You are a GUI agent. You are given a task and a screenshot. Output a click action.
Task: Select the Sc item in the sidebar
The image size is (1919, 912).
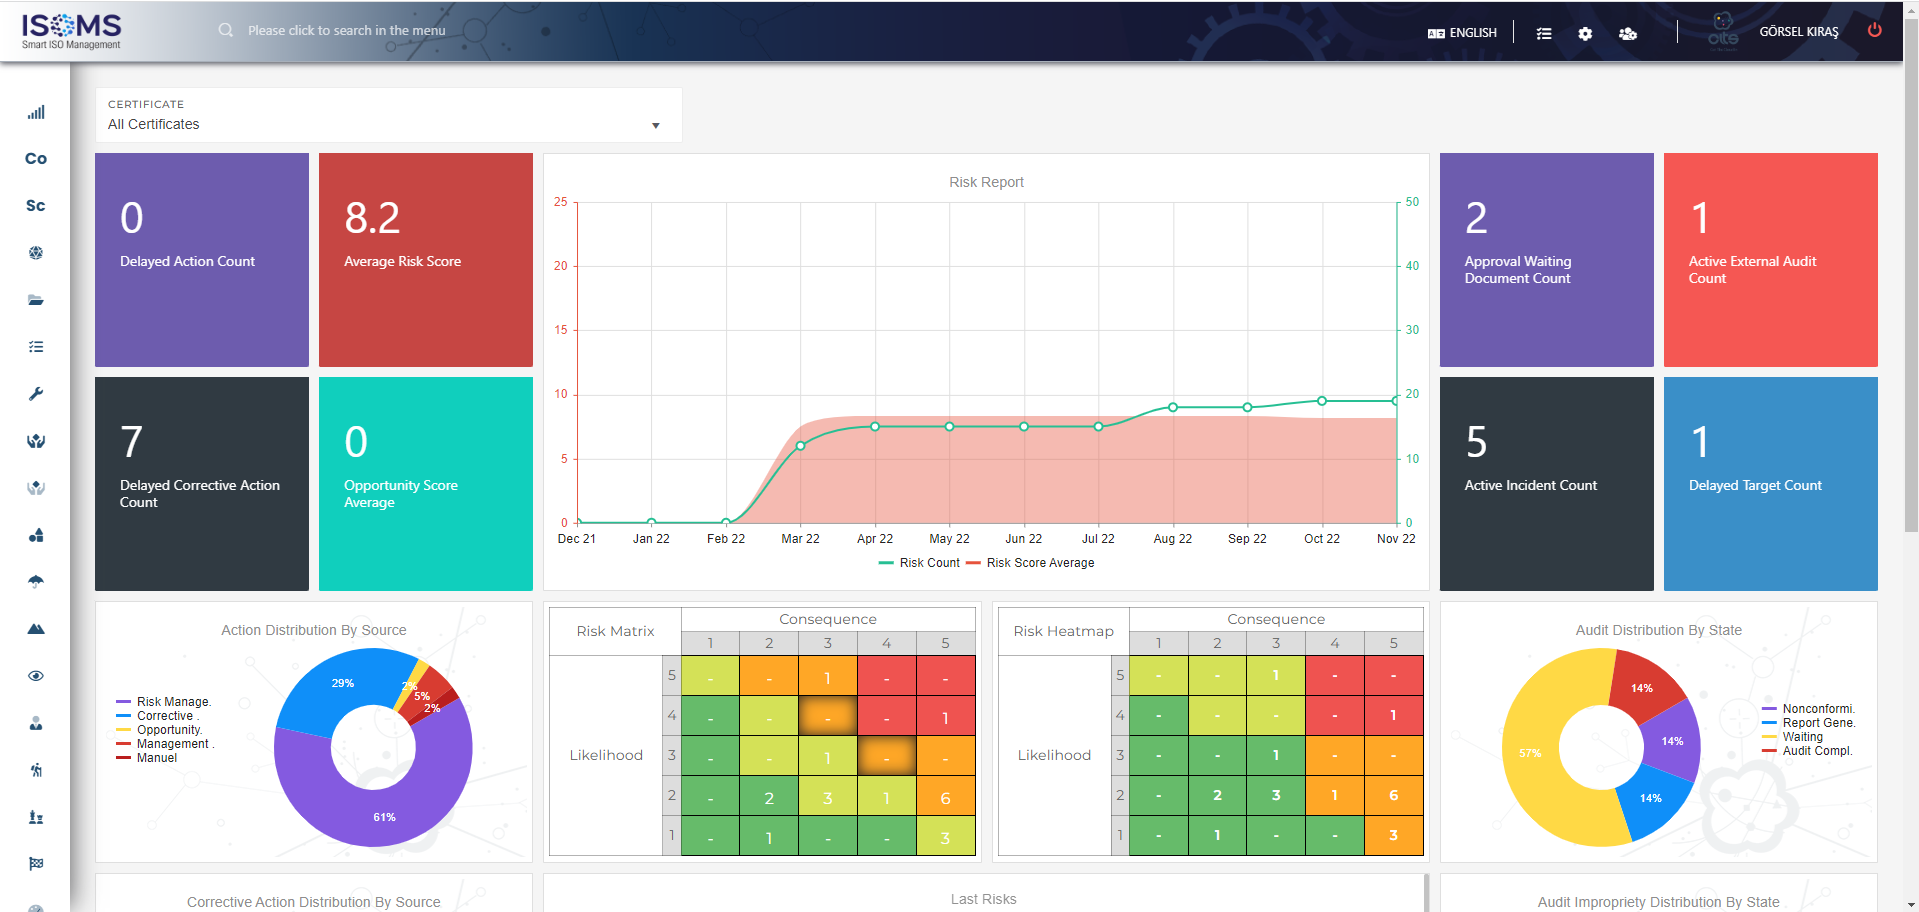coord(36,206)
